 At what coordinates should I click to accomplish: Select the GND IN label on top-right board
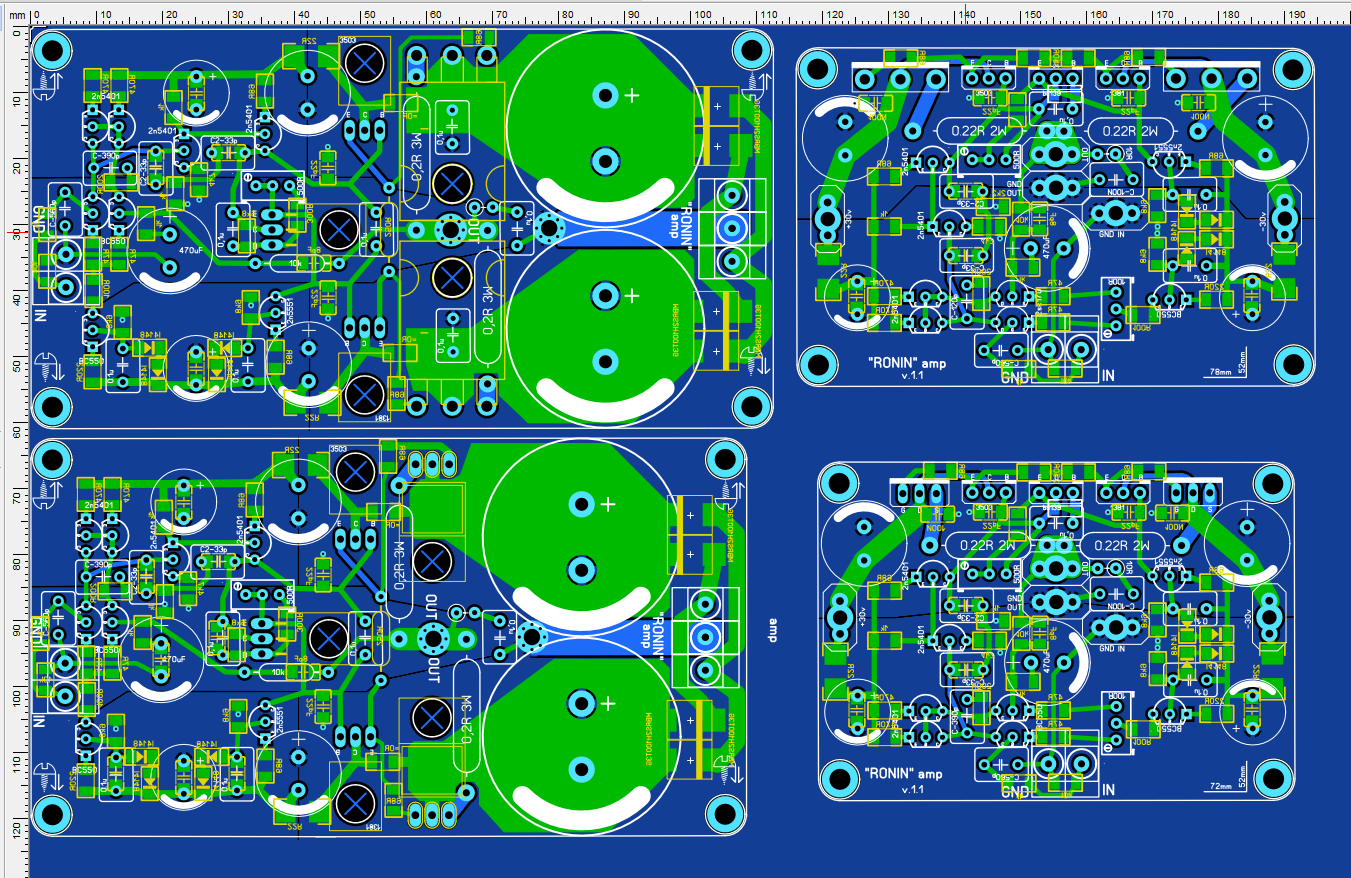1112,233
